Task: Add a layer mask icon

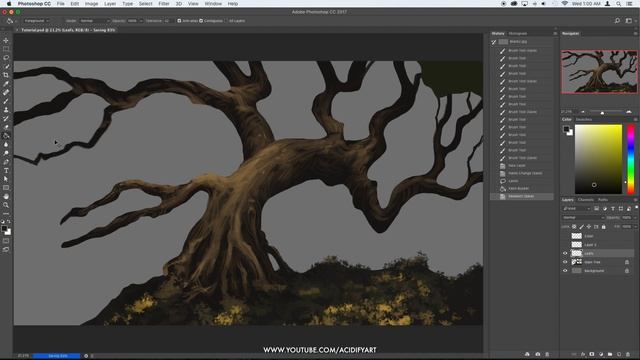Action: click(592, 354)
